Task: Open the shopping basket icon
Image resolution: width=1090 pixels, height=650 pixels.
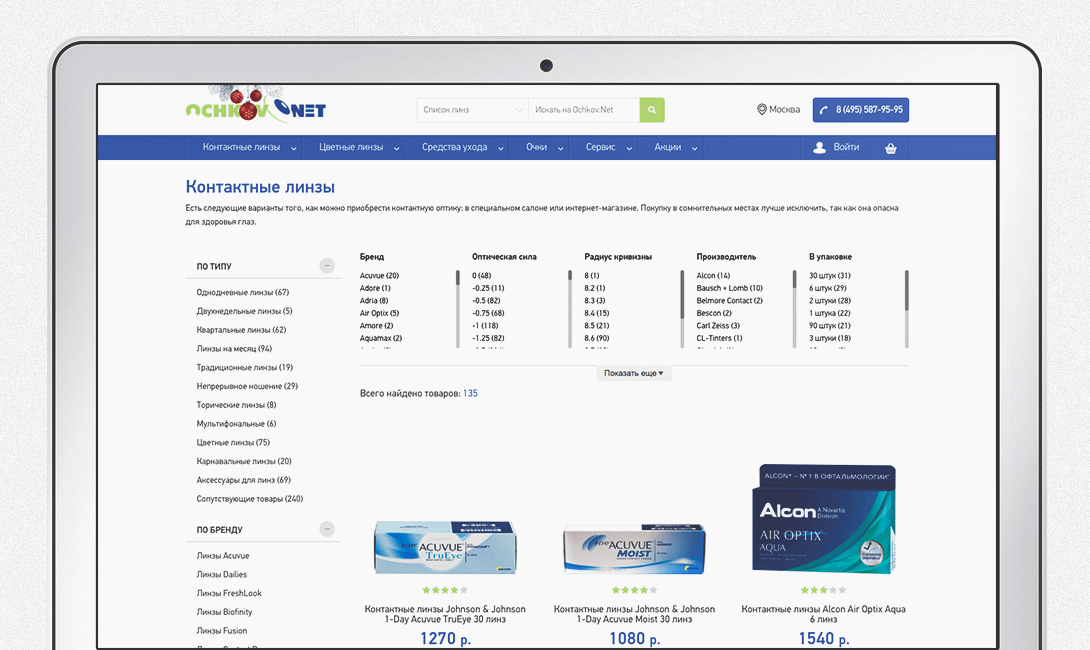Action: click(890, 148)
